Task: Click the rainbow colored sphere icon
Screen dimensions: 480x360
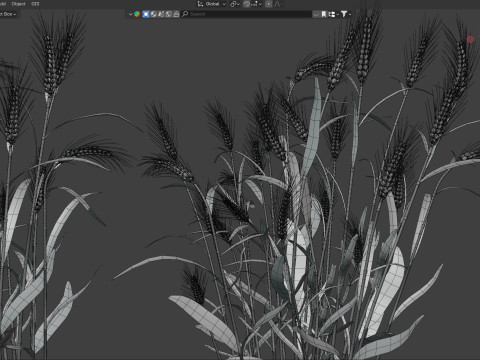Action: pyautogui.click(x=137, y=14)
